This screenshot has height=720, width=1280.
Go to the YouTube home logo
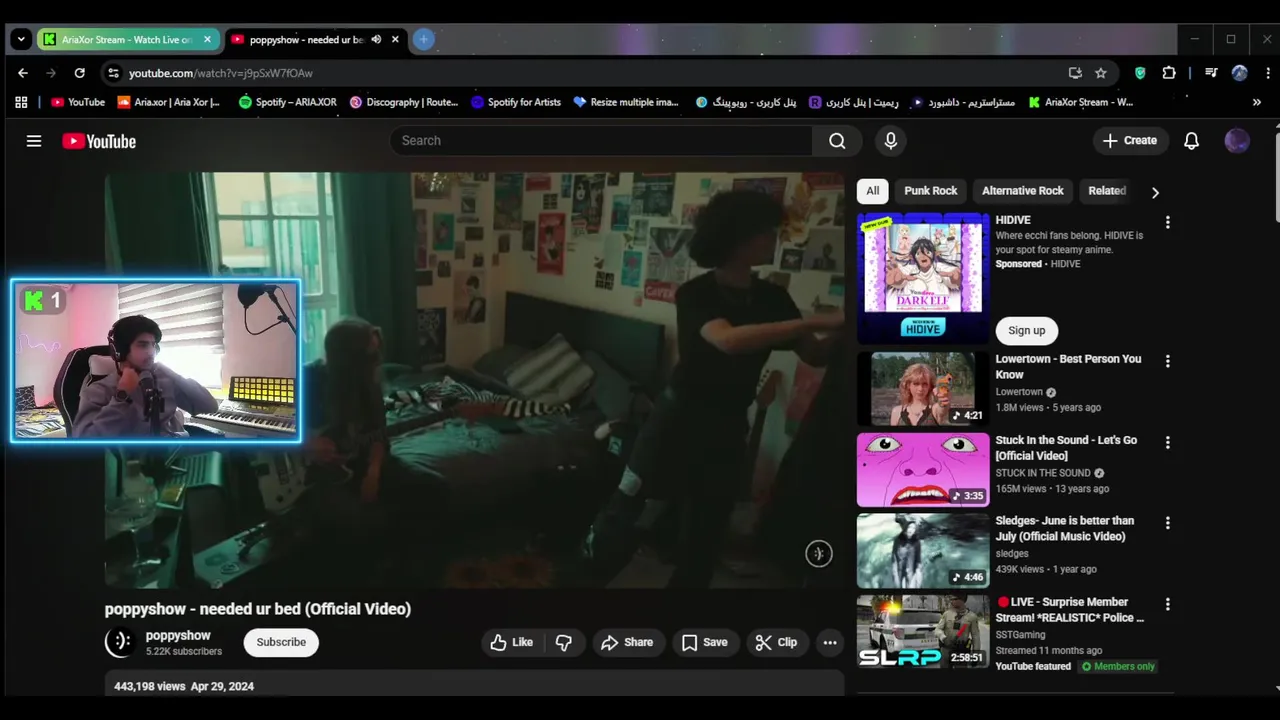(99, 141)
